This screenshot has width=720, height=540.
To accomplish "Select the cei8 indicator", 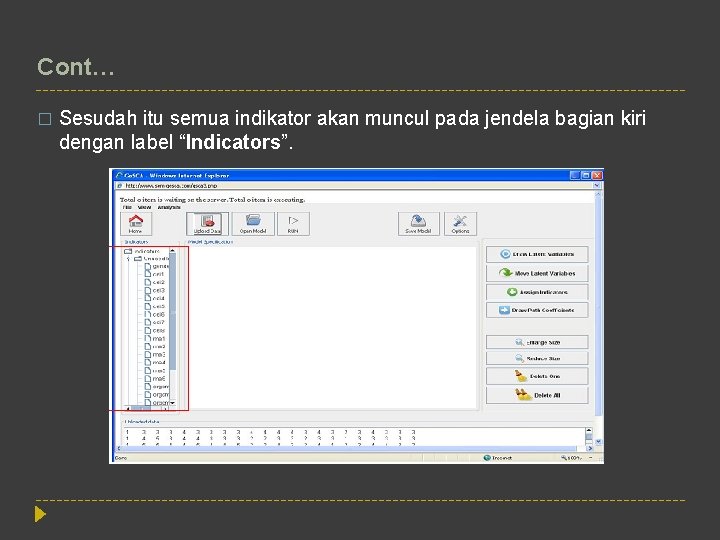I will 154,331.
